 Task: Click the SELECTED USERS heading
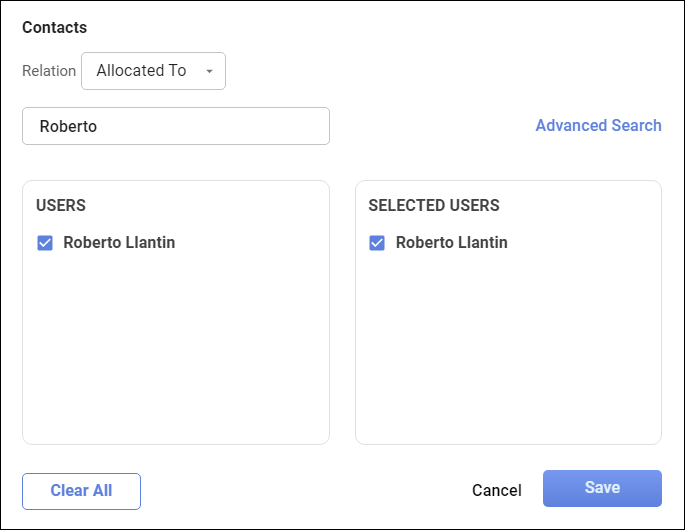[433, 206]
